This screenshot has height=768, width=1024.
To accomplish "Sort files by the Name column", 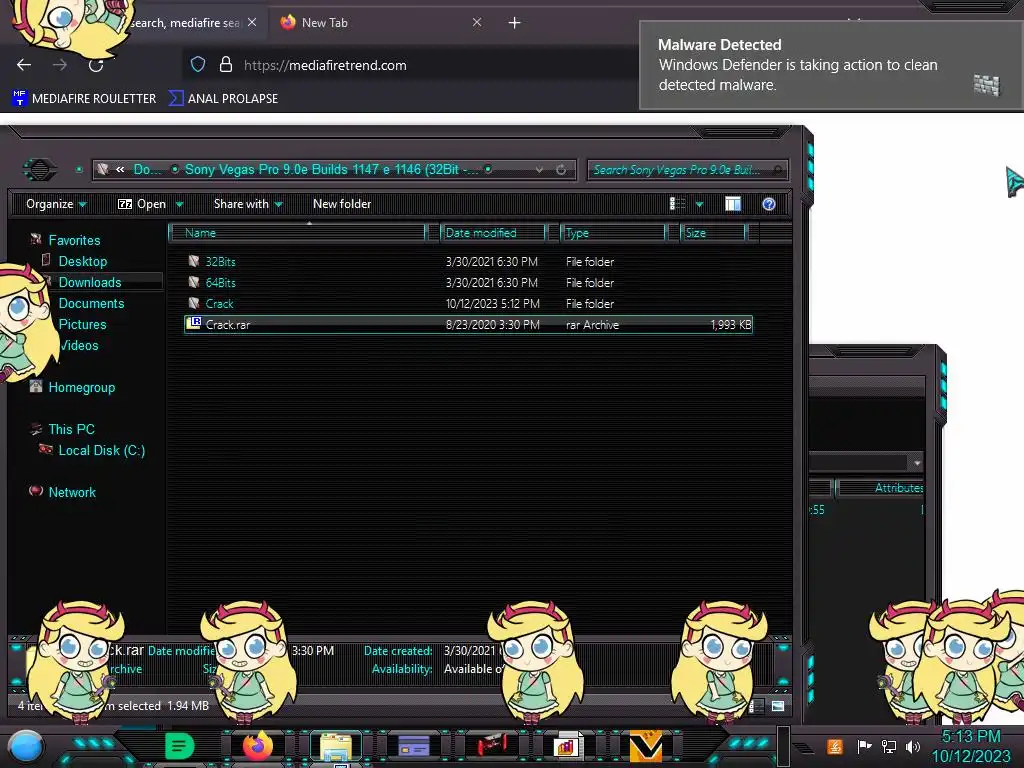I will (x=298, y=233).
